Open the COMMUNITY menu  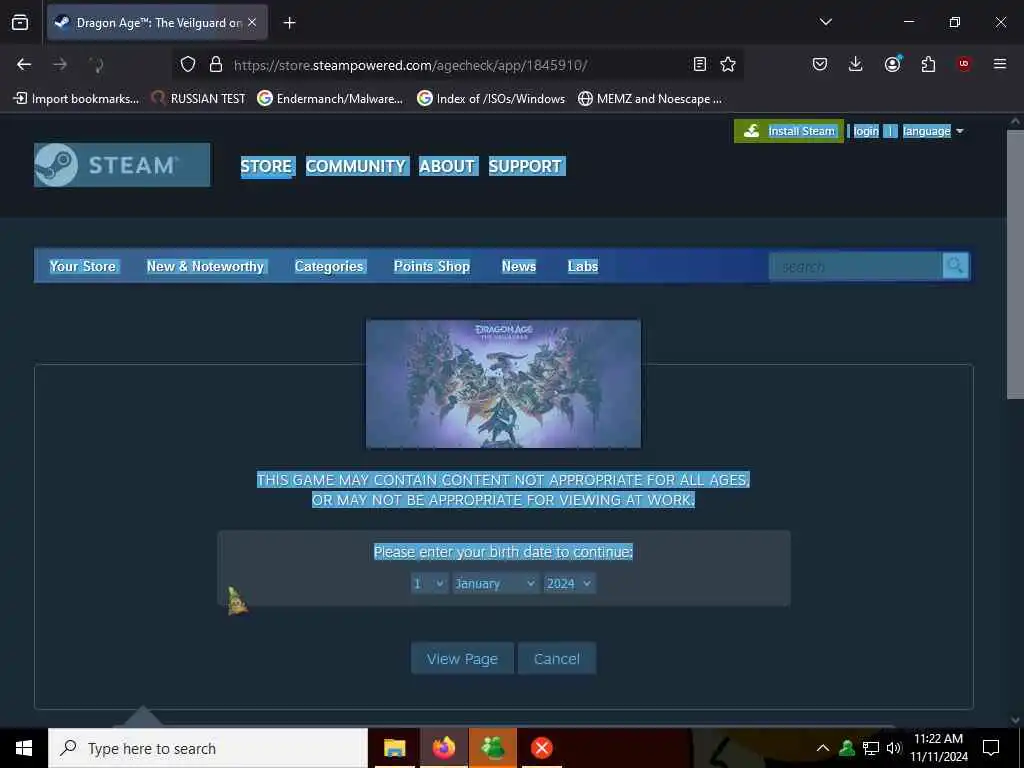pos(357,167)
